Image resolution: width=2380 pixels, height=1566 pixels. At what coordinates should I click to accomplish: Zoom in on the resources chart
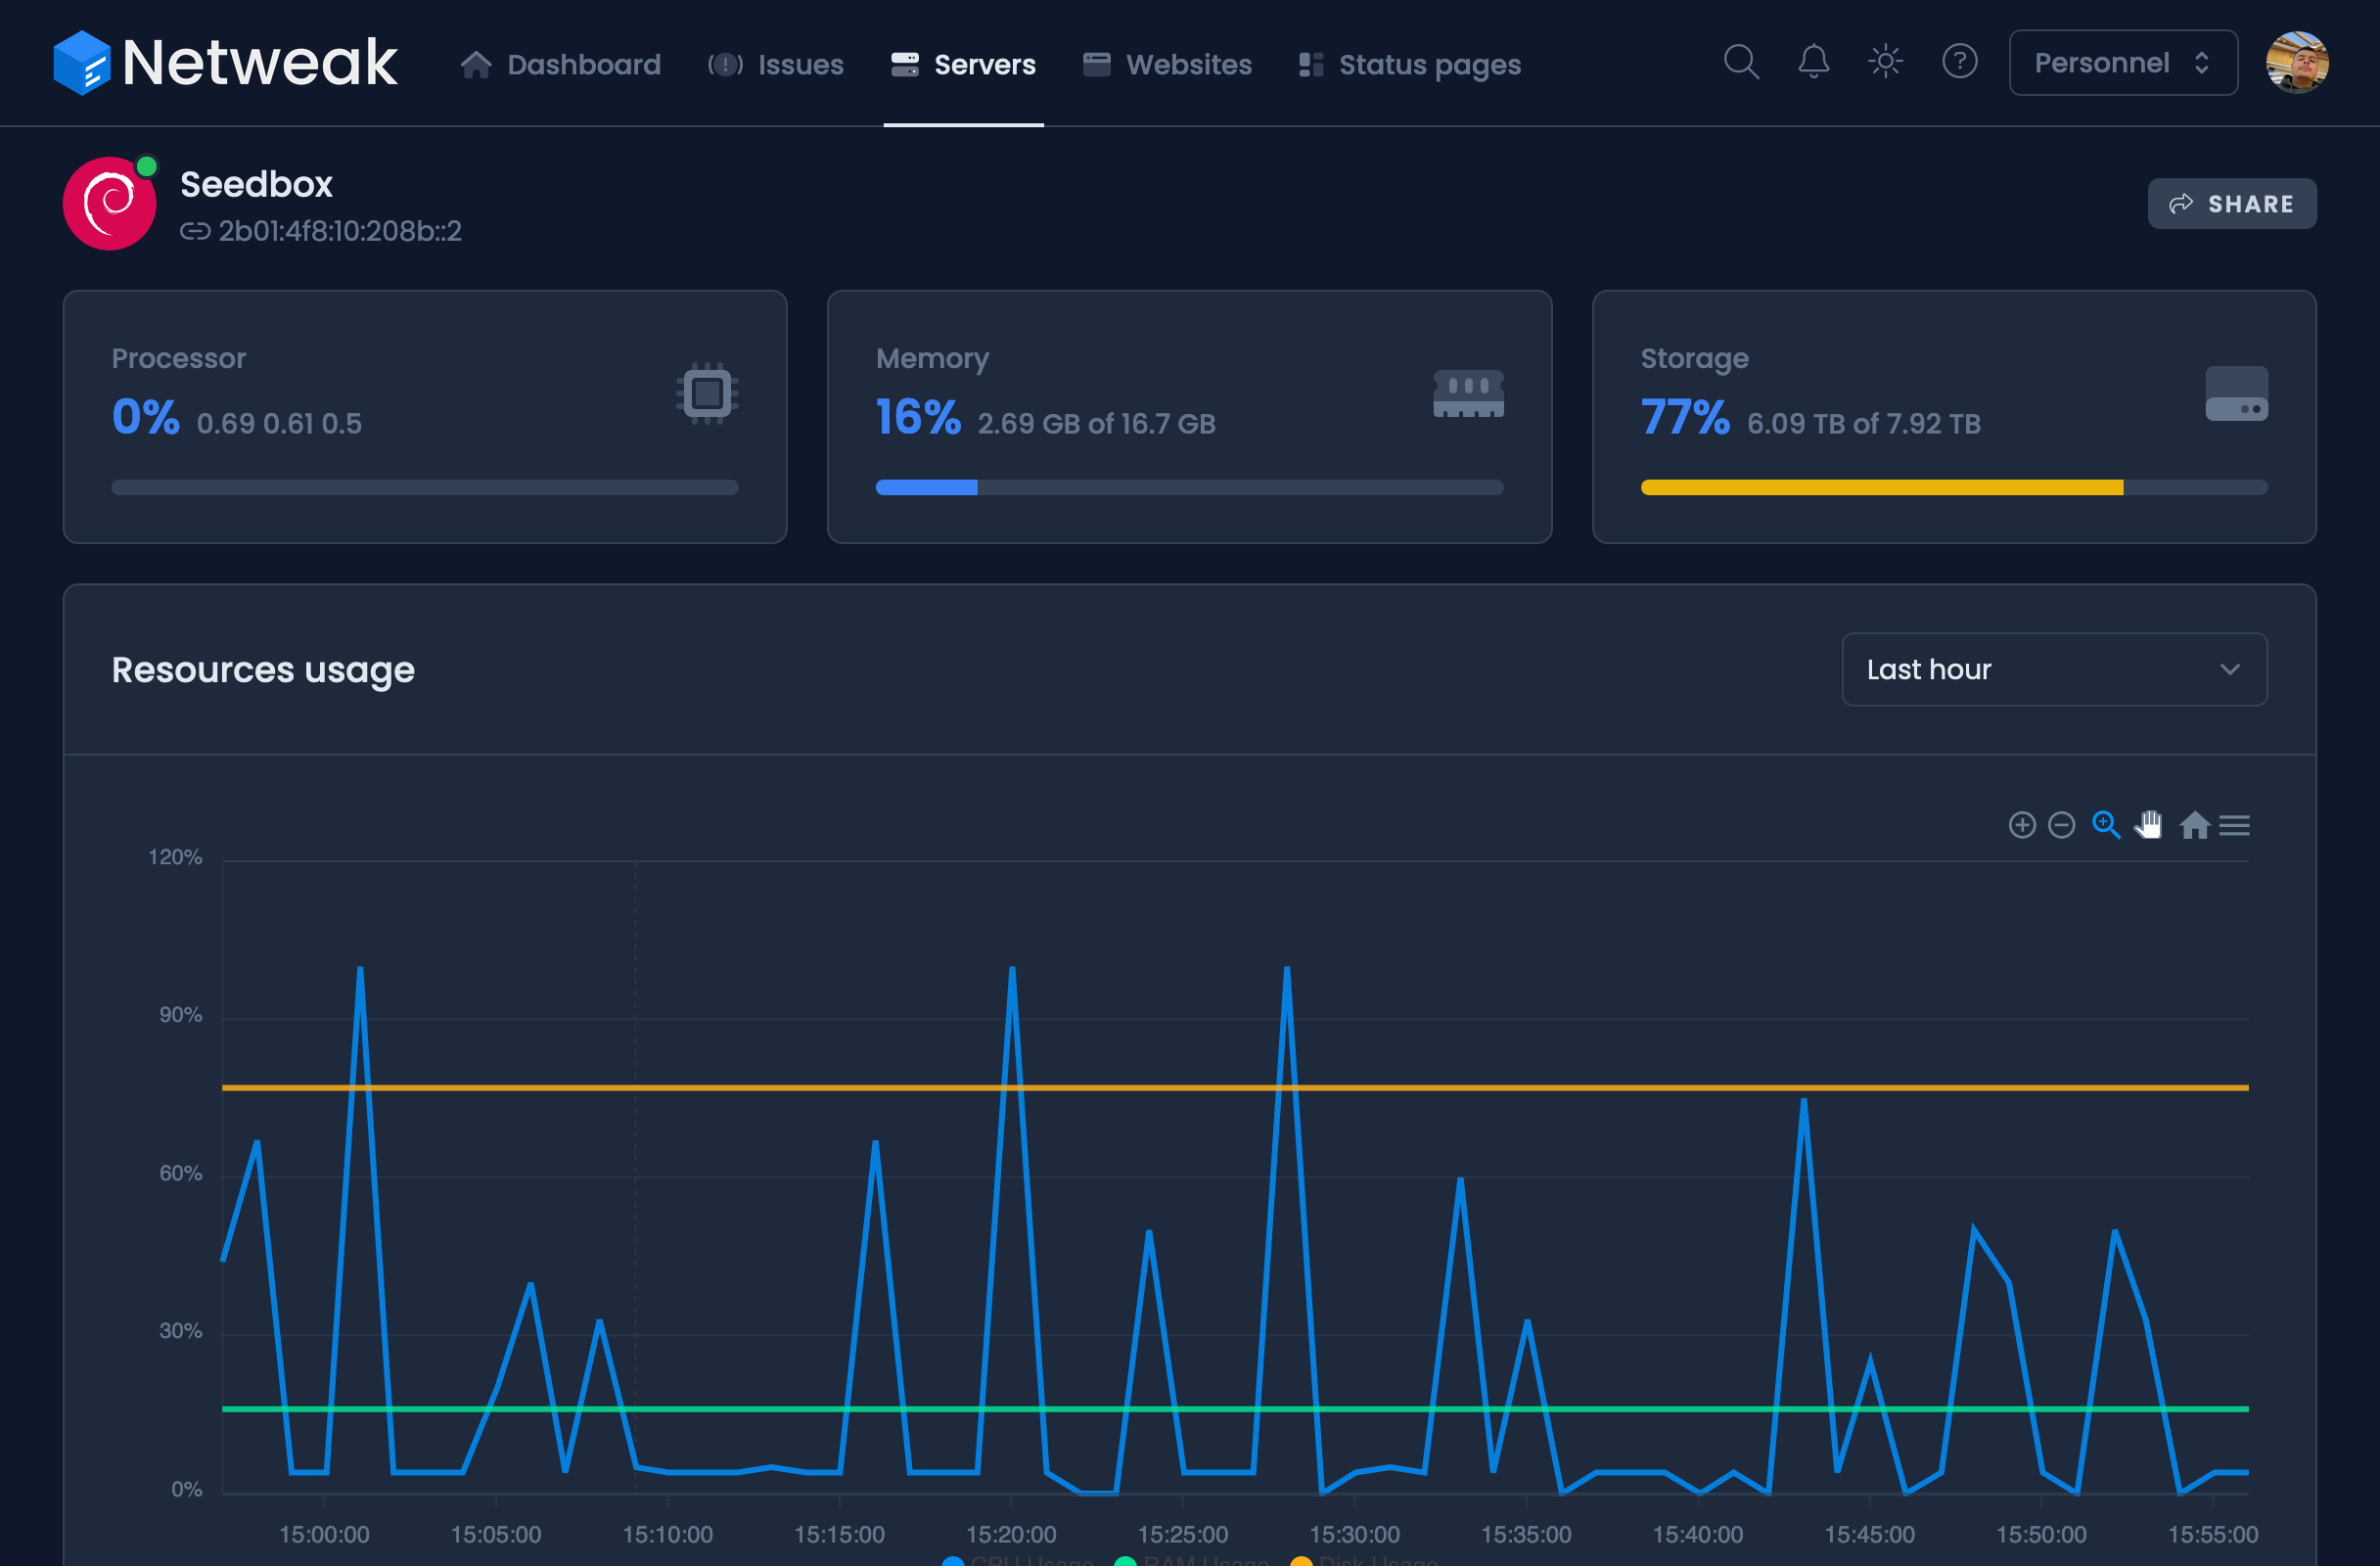(2021, 825)
